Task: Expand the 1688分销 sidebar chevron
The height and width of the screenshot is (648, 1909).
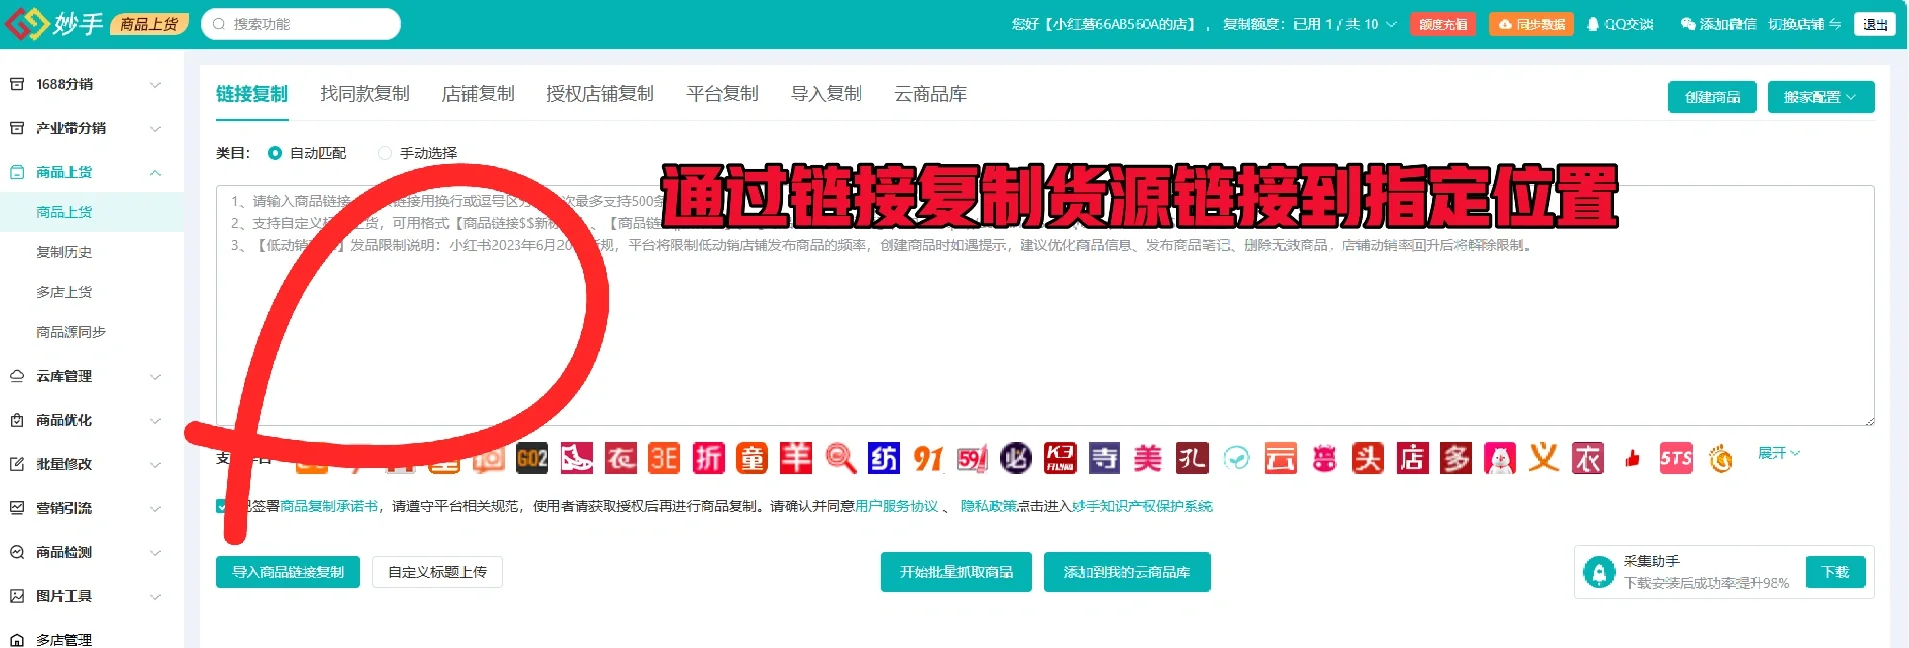Action: 155,85
